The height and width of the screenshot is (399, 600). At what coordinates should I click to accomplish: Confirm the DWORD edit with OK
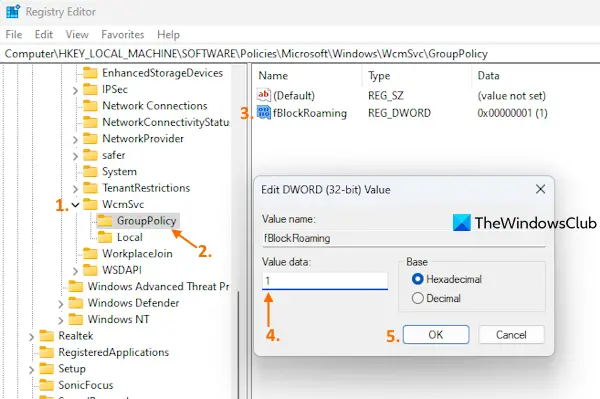coord(436,335)
